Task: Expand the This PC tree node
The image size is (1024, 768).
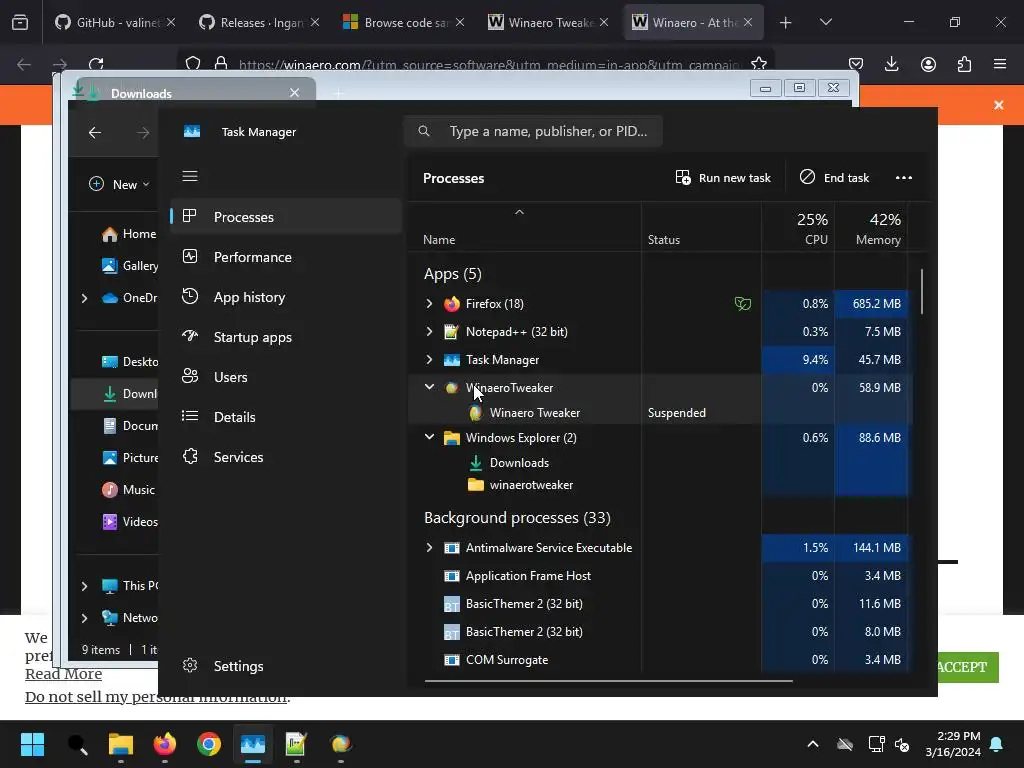Action: coord(84,586)
